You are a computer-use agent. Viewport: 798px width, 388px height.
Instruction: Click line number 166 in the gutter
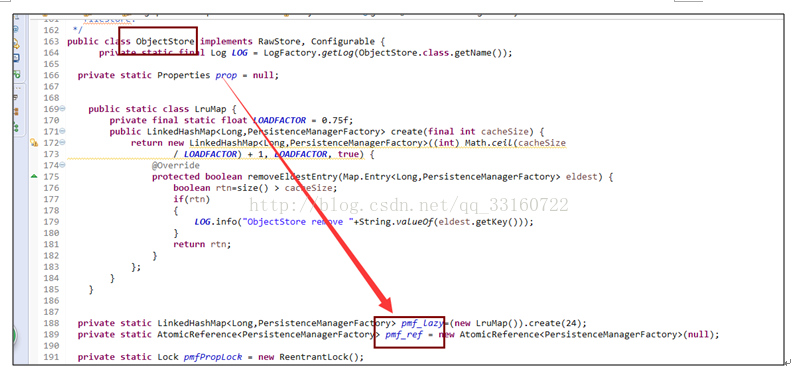(x=51, y=75)
